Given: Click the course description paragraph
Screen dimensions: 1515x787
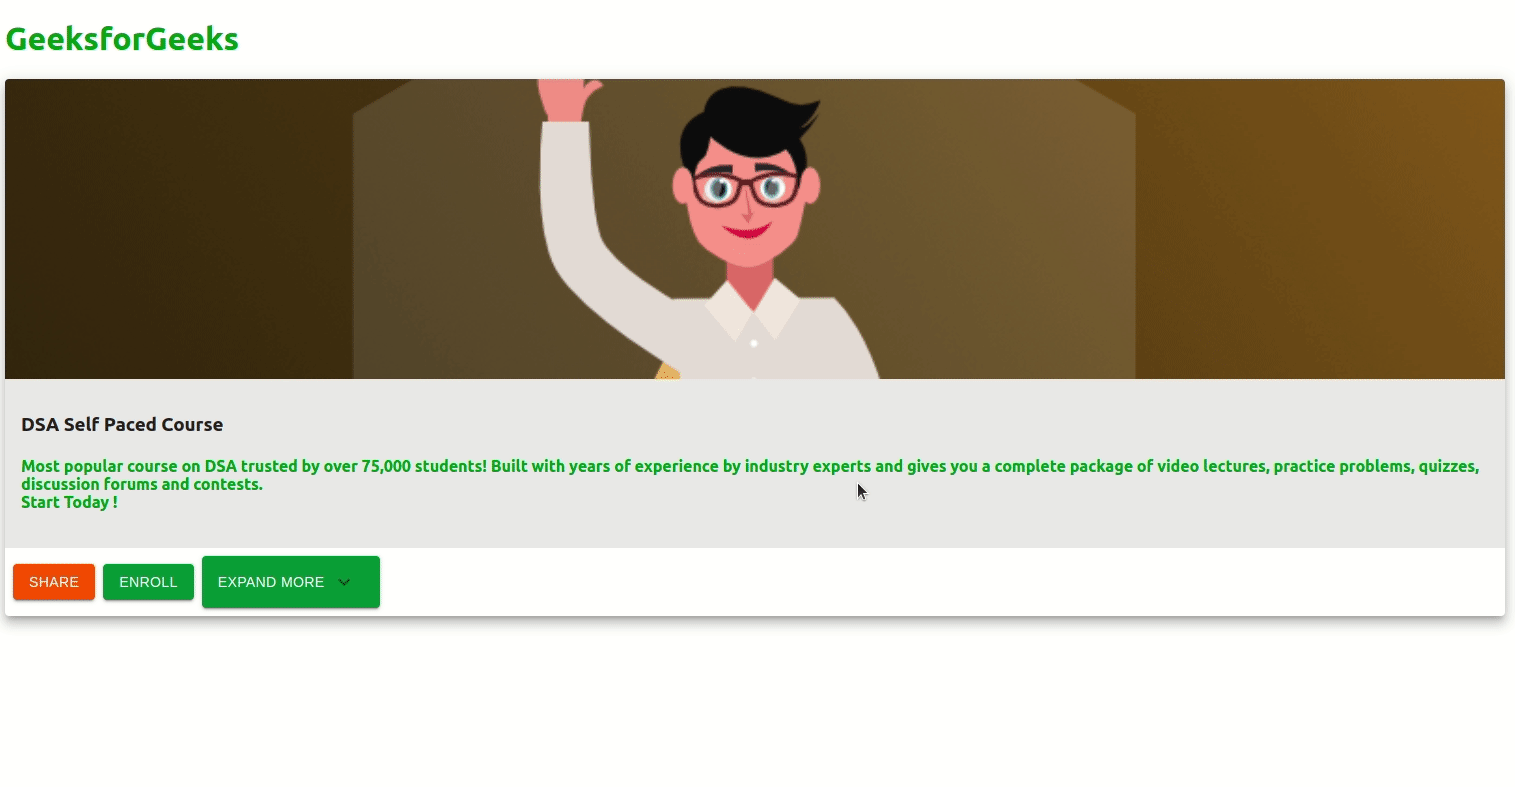Looking at the screenshot, I should (750, 484).
